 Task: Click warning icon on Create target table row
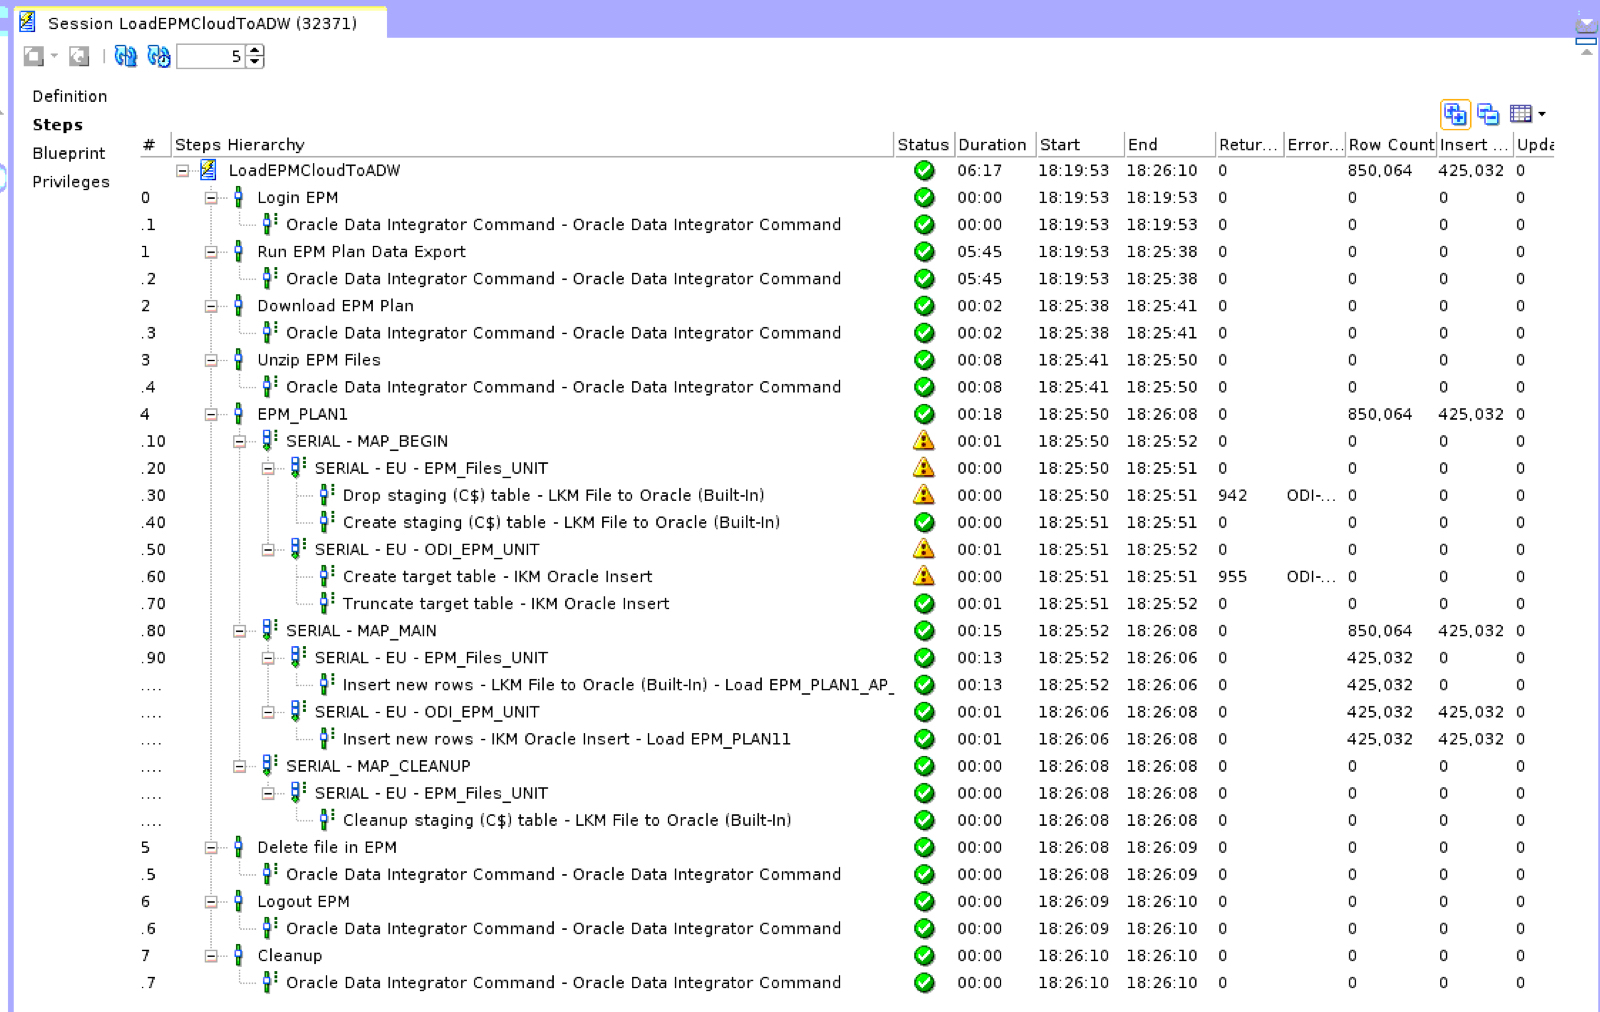[924, 576]
